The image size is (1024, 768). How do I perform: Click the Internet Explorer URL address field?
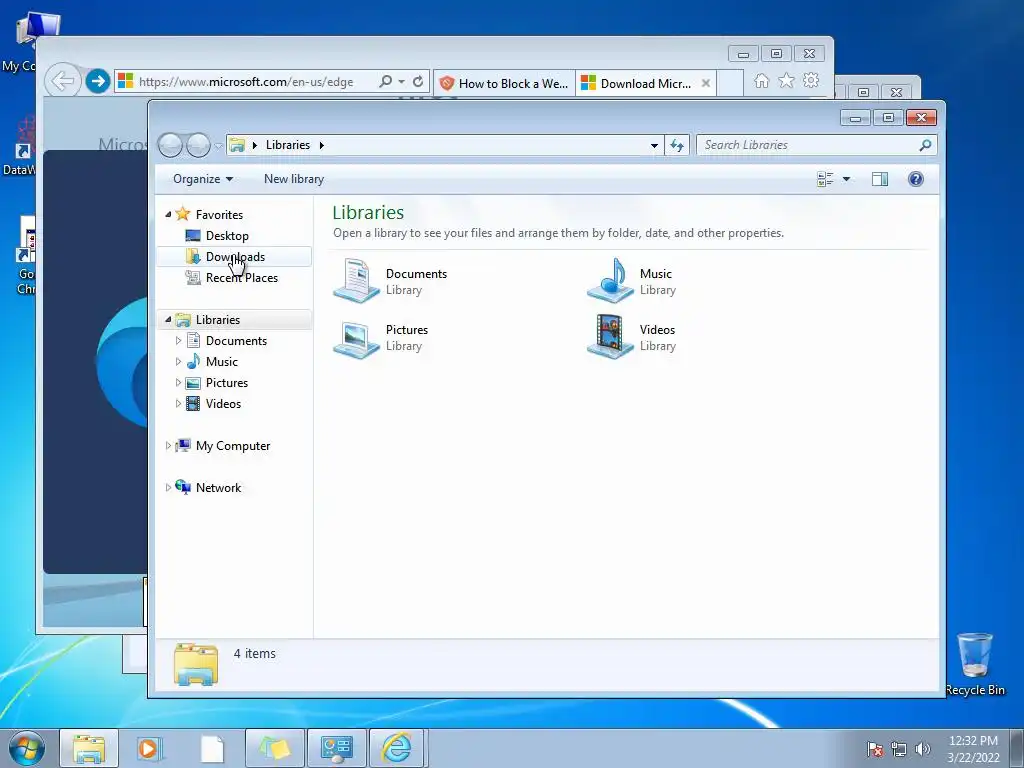[246, 82]
